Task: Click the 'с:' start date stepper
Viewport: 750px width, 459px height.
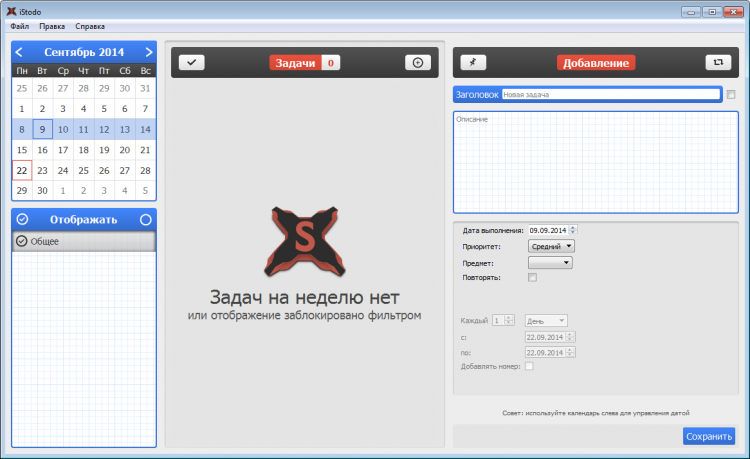Action: pos(570,337)
